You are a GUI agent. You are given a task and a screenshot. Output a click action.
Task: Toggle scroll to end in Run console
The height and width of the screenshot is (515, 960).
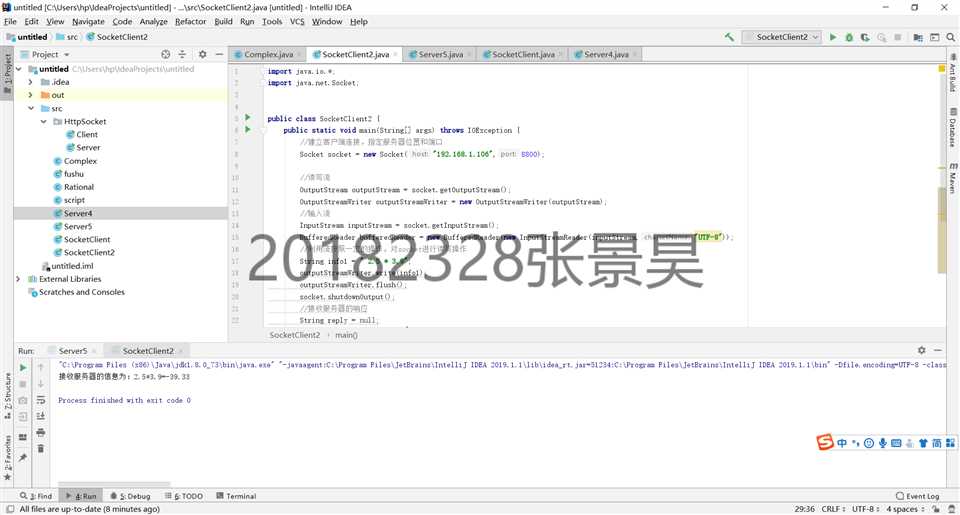pyautogui.click(x=40, y=416)
